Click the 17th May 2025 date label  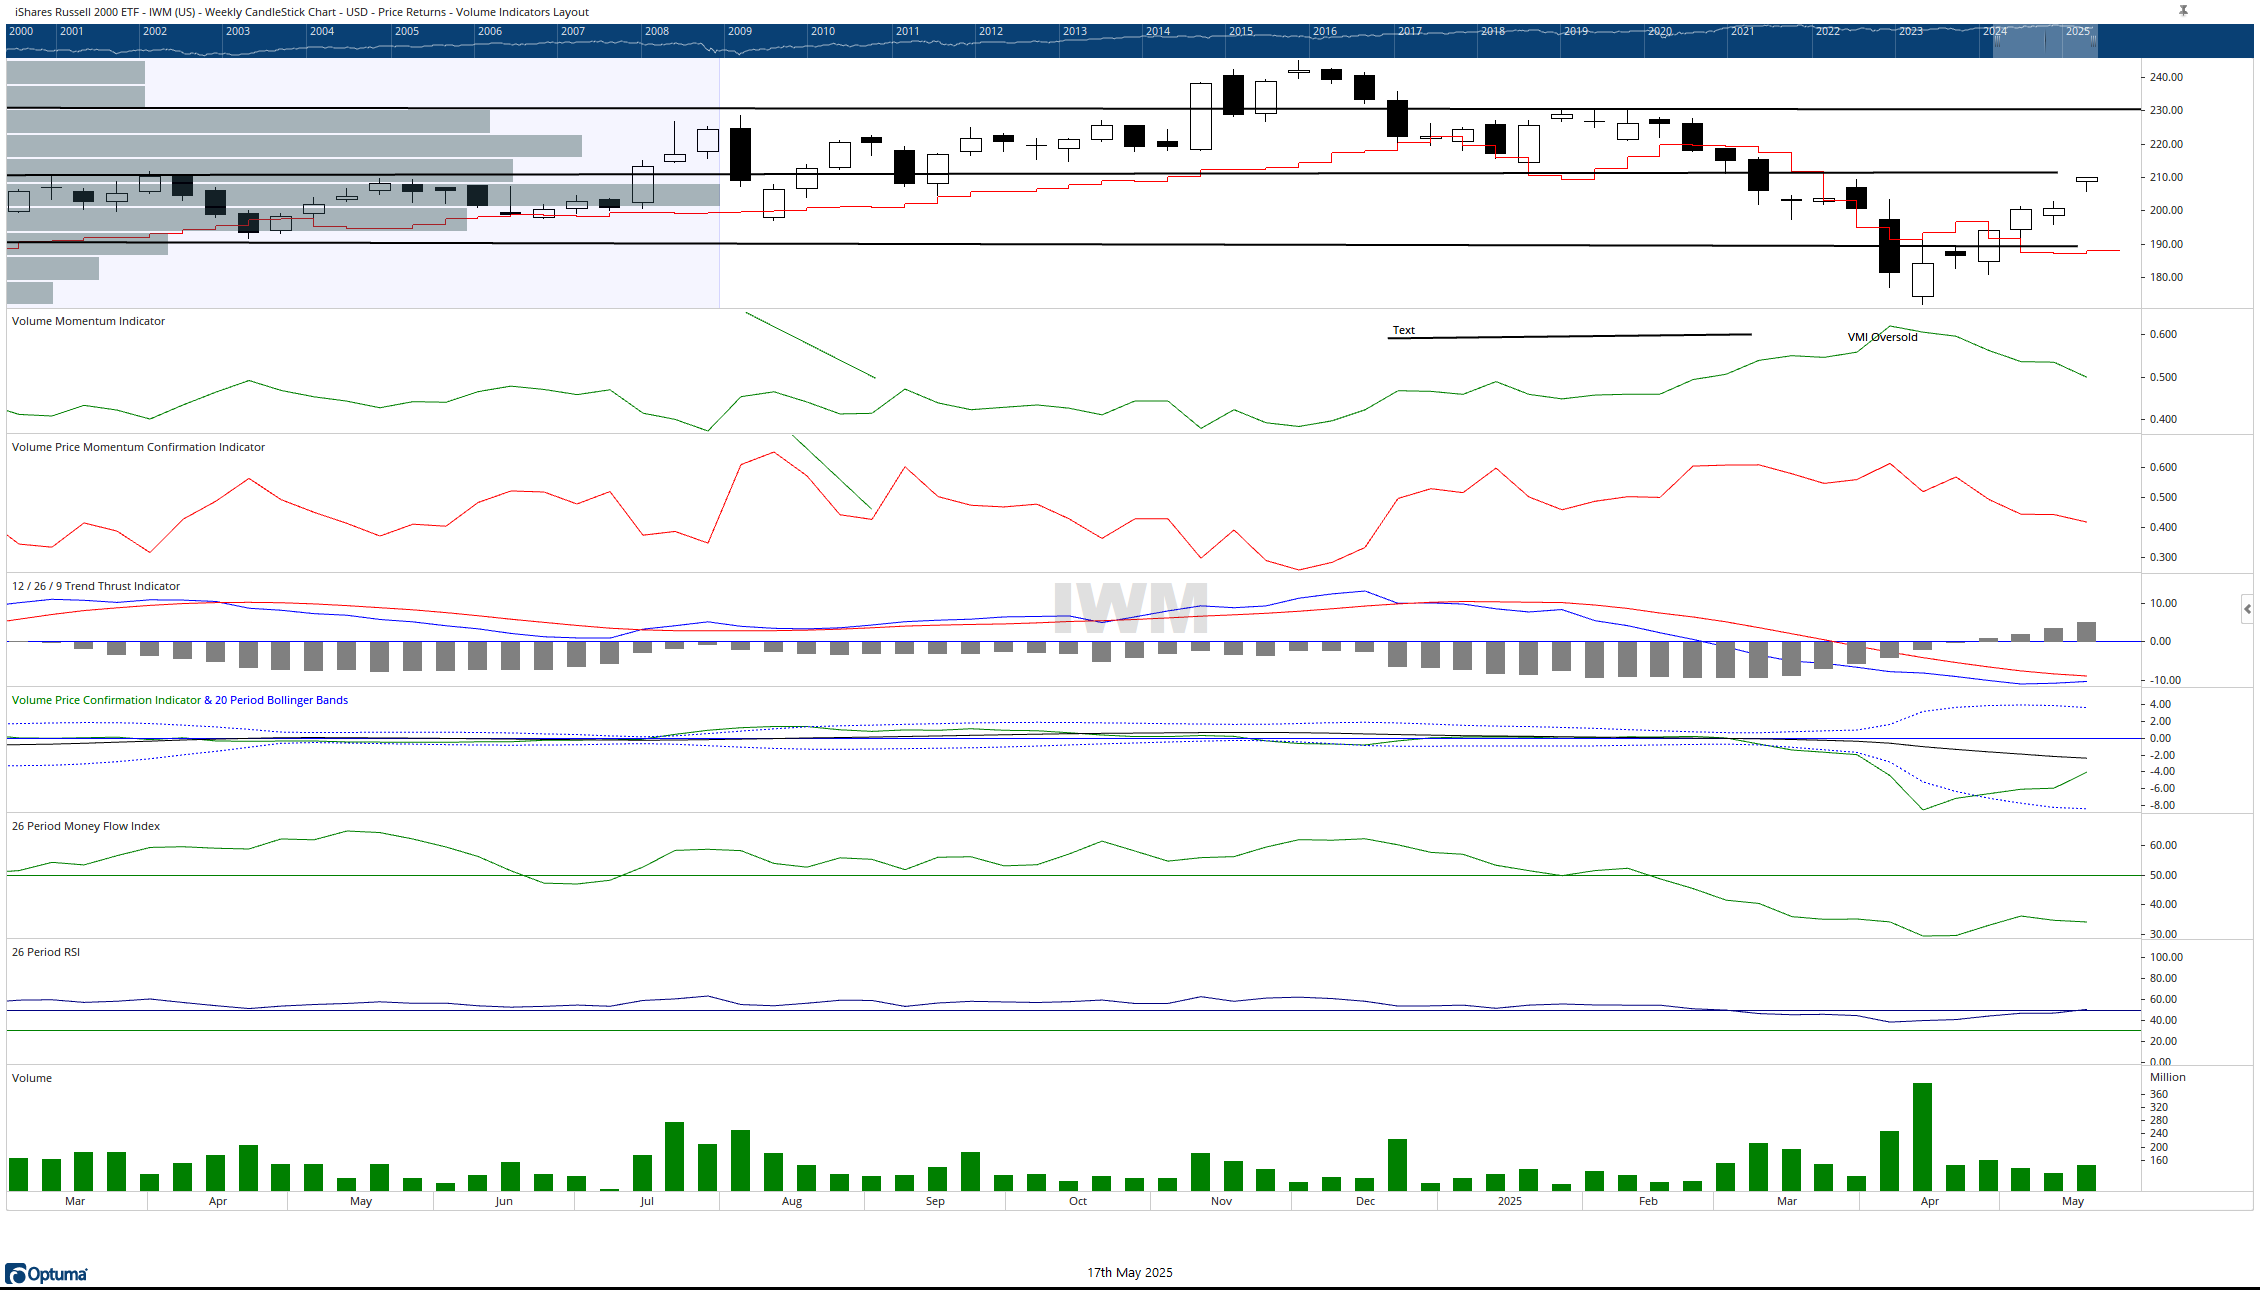1130,1273
